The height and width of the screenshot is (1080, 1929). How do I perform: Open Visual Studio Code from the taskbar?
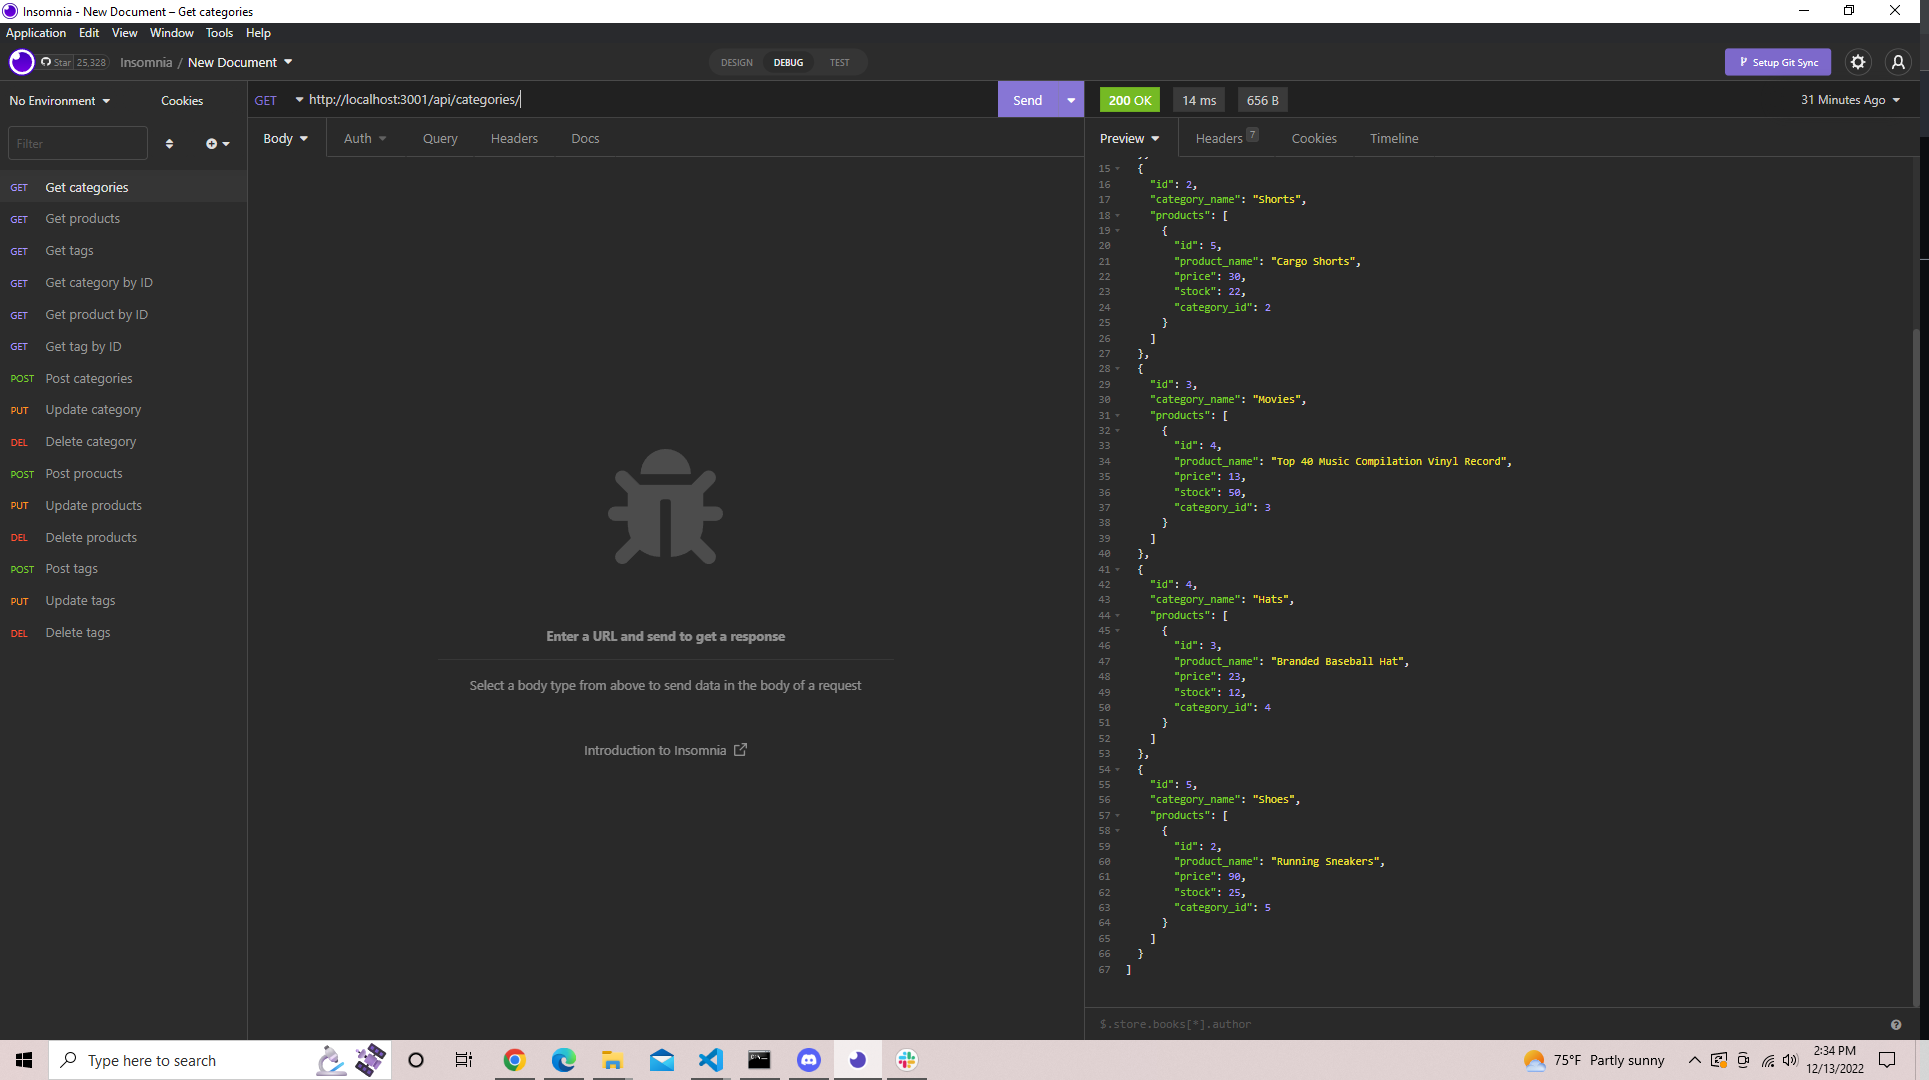click(710, 1060)
